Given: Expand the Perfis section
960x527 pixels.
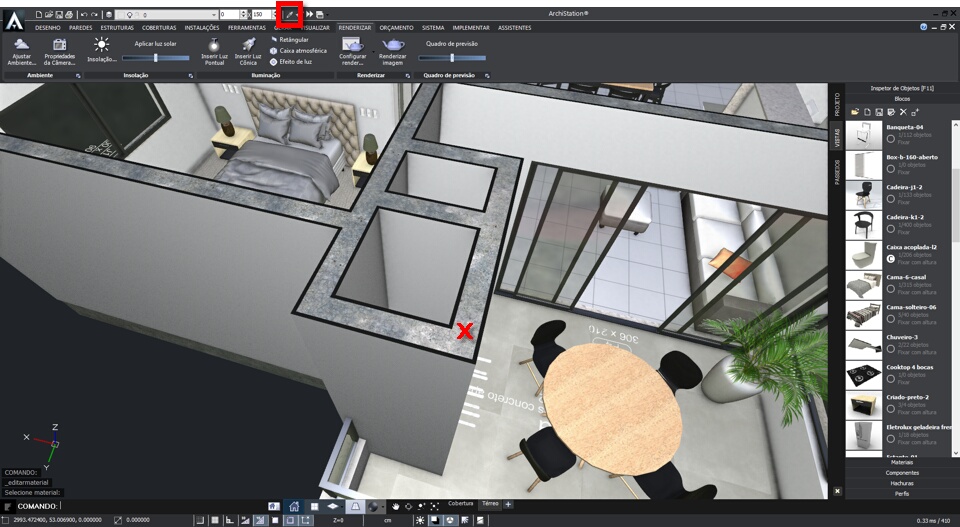Looking at the screenshot, I should point(902,493).
